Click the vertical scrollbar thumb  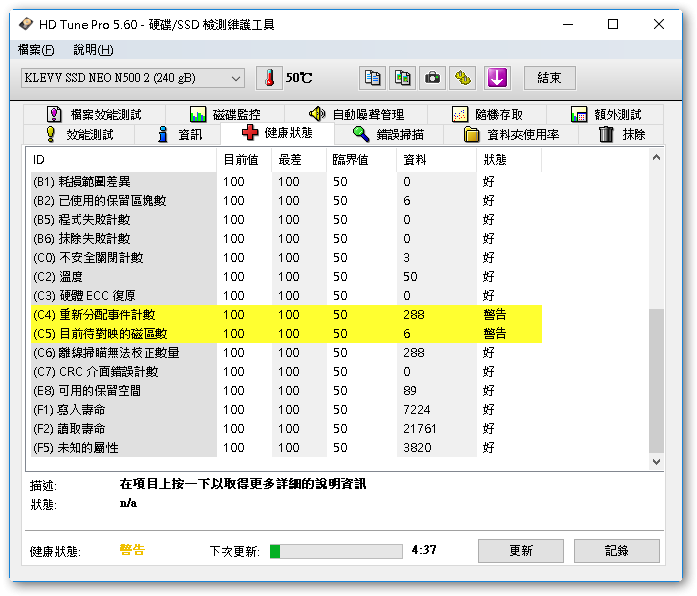656,380
